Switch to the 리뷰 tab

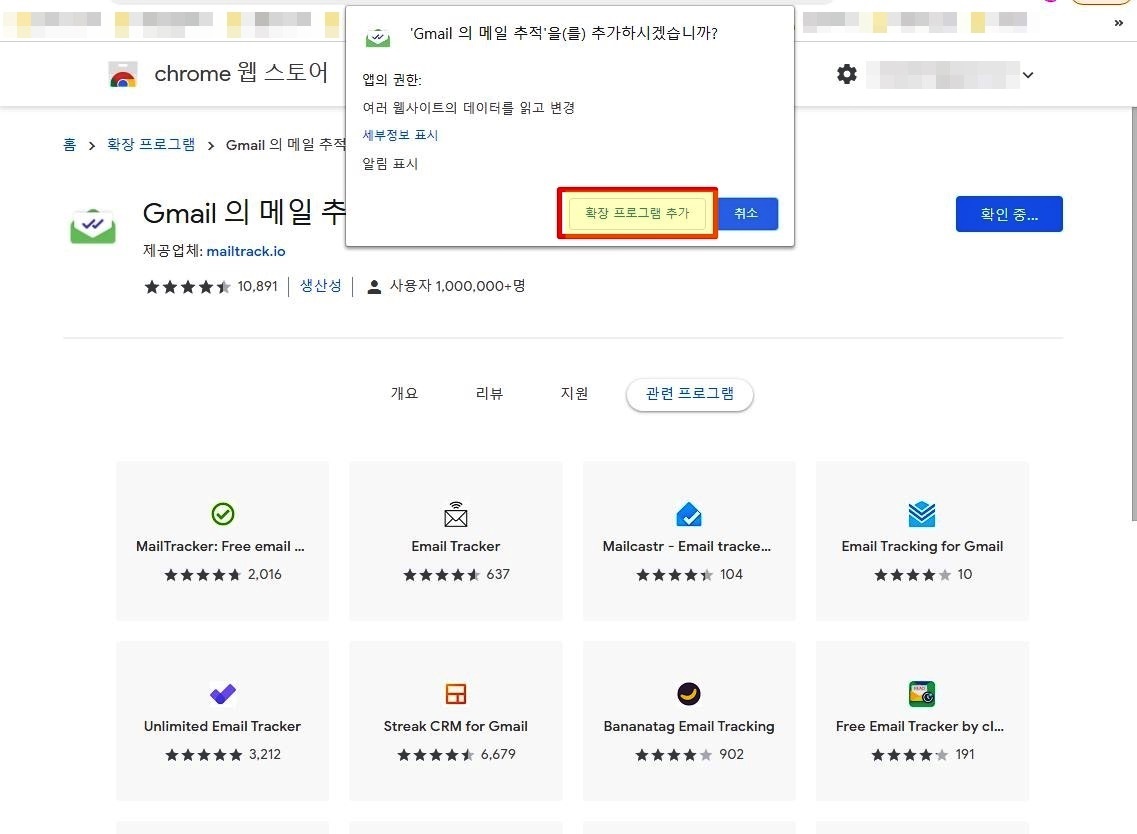tap(489, 393)
